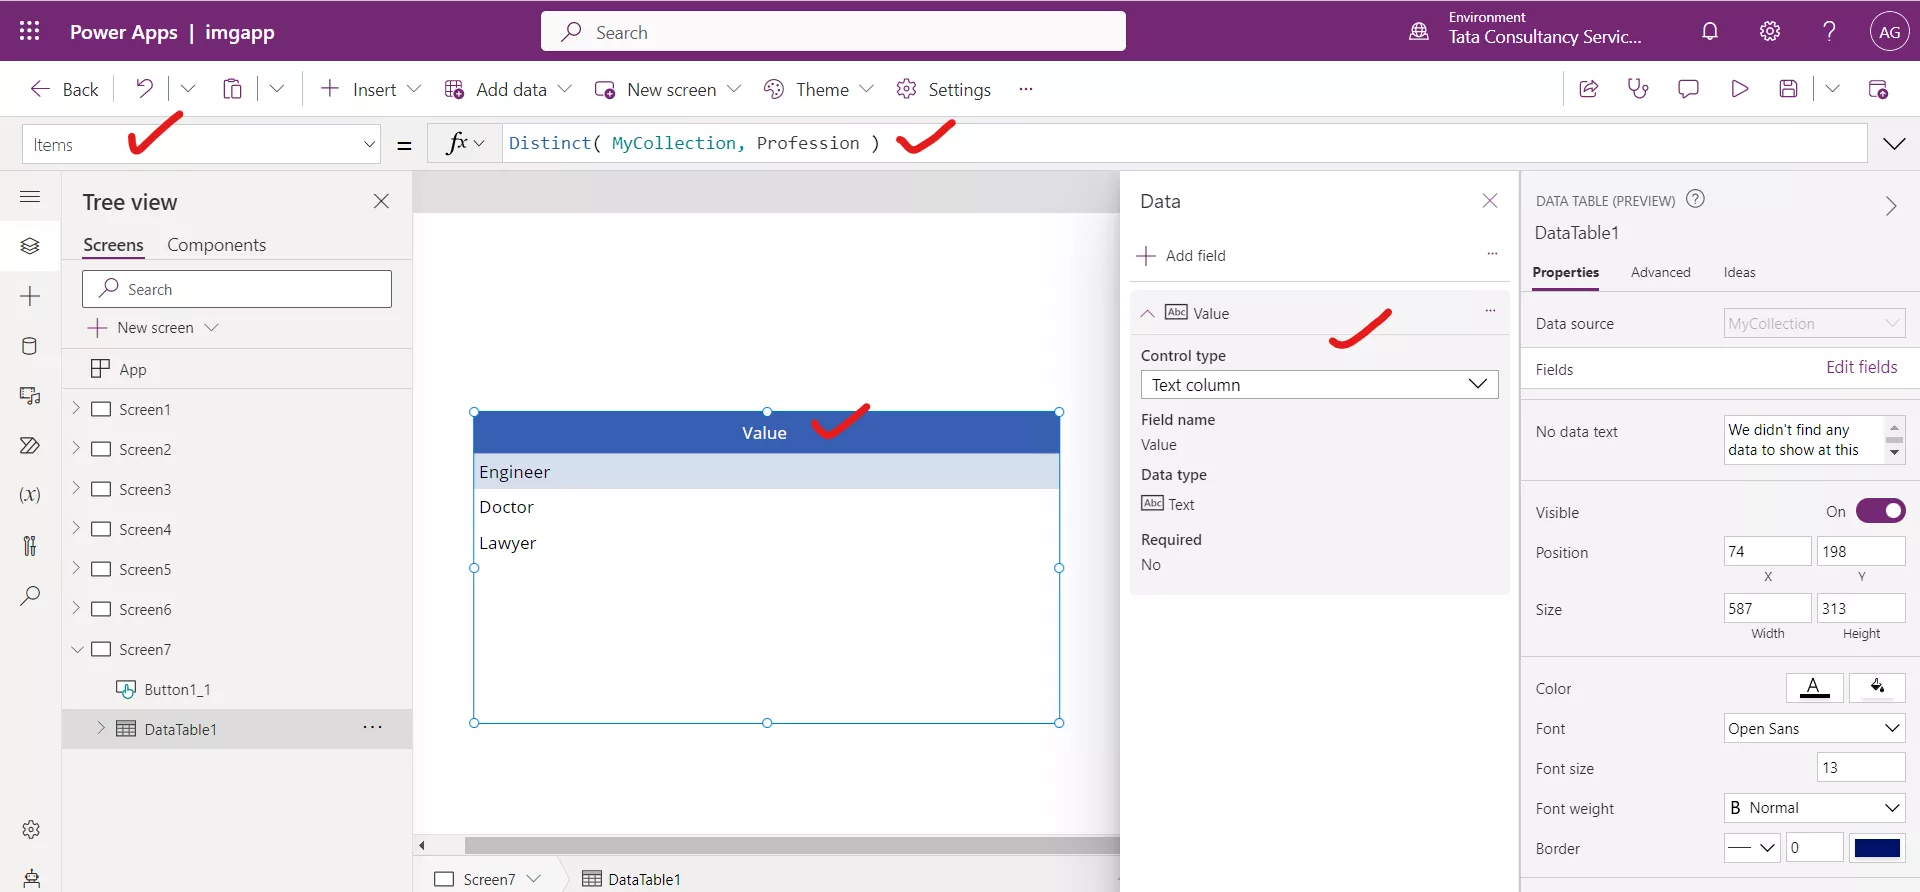Open the Data cylinder icon in the left rail
Image resolution: width=1920 pixels, height=892 pixels.
point(30,346)
